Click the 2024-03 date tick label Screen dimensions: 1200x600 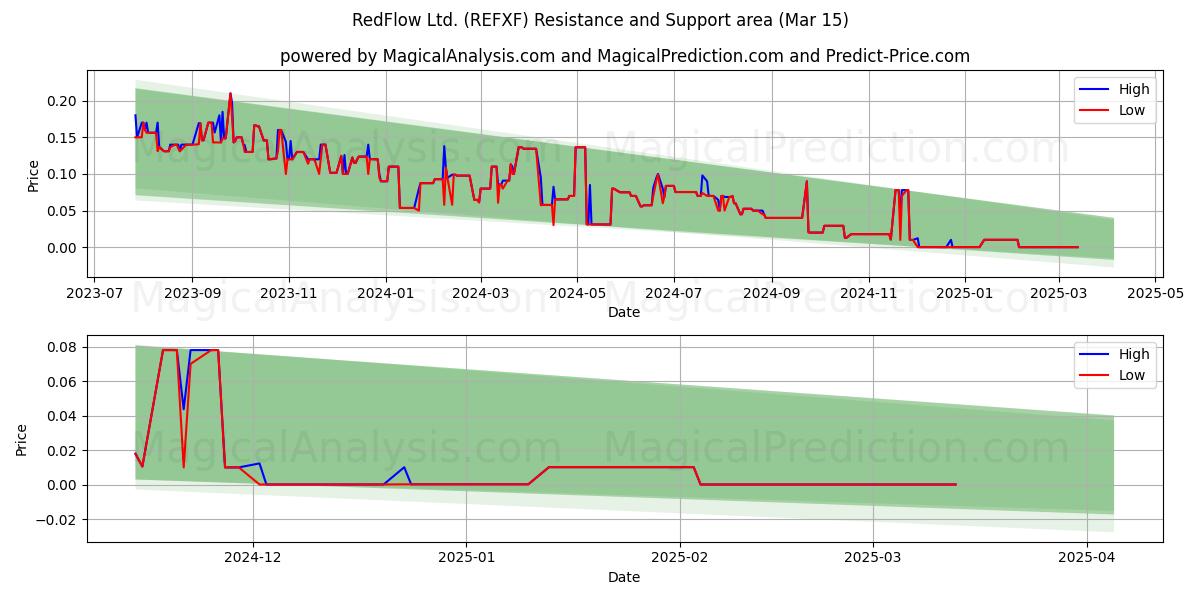(x=480, y=295)
